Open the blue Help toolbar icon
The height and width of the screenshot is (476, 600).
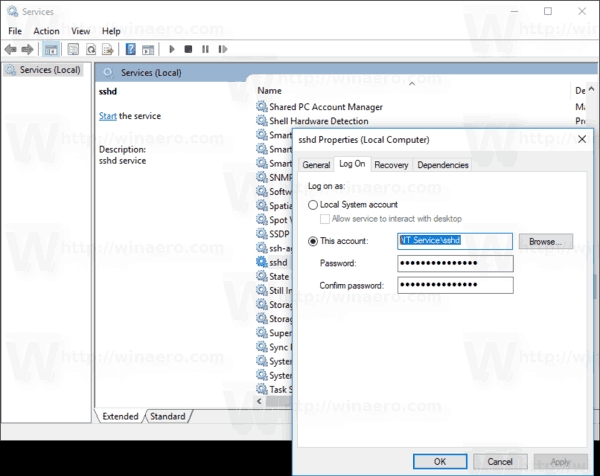tap(130, 48)
